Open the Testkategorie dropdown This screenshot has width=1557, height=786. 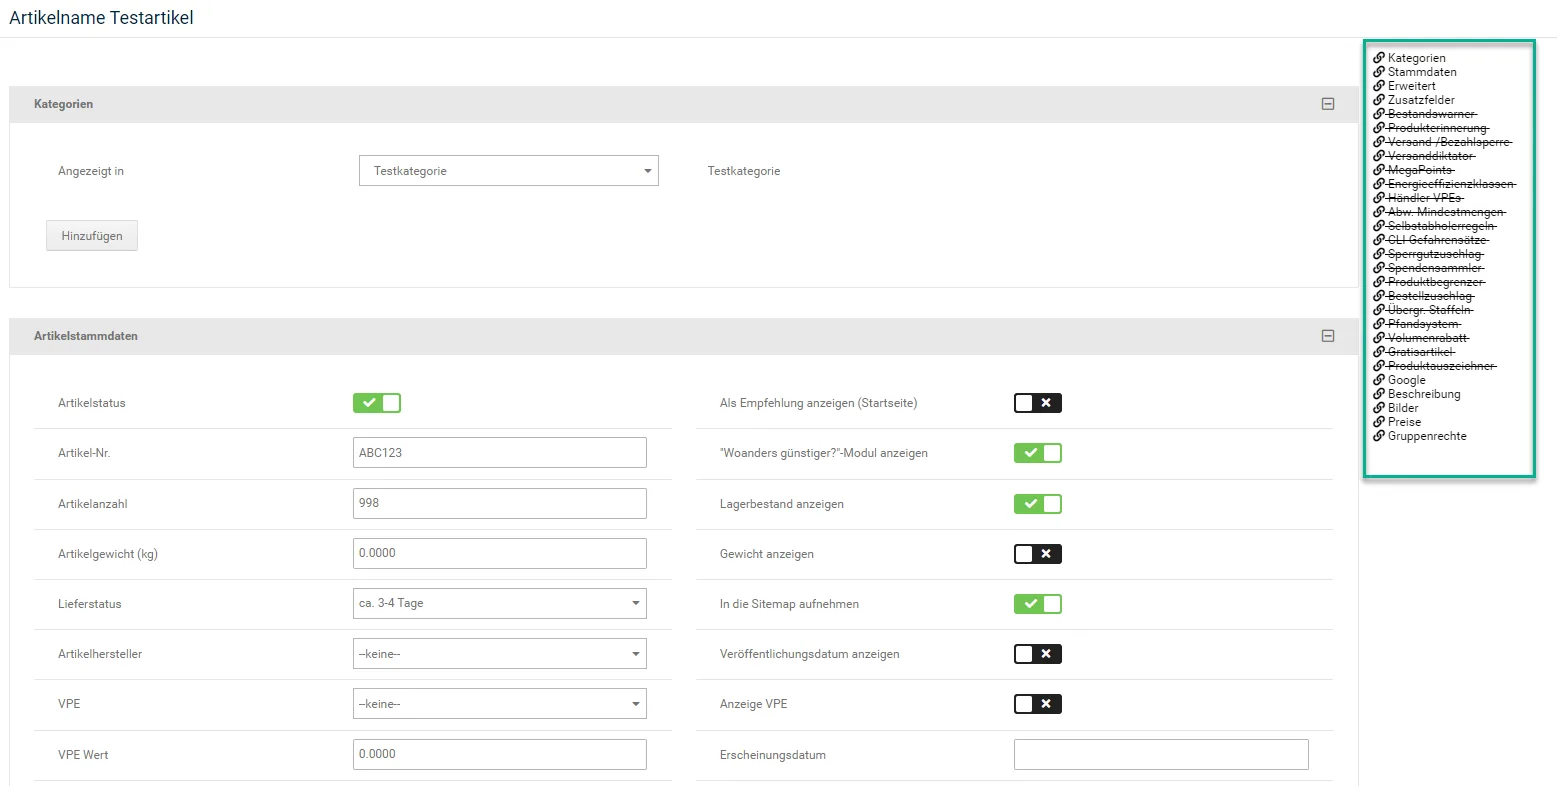coord(509,171)
